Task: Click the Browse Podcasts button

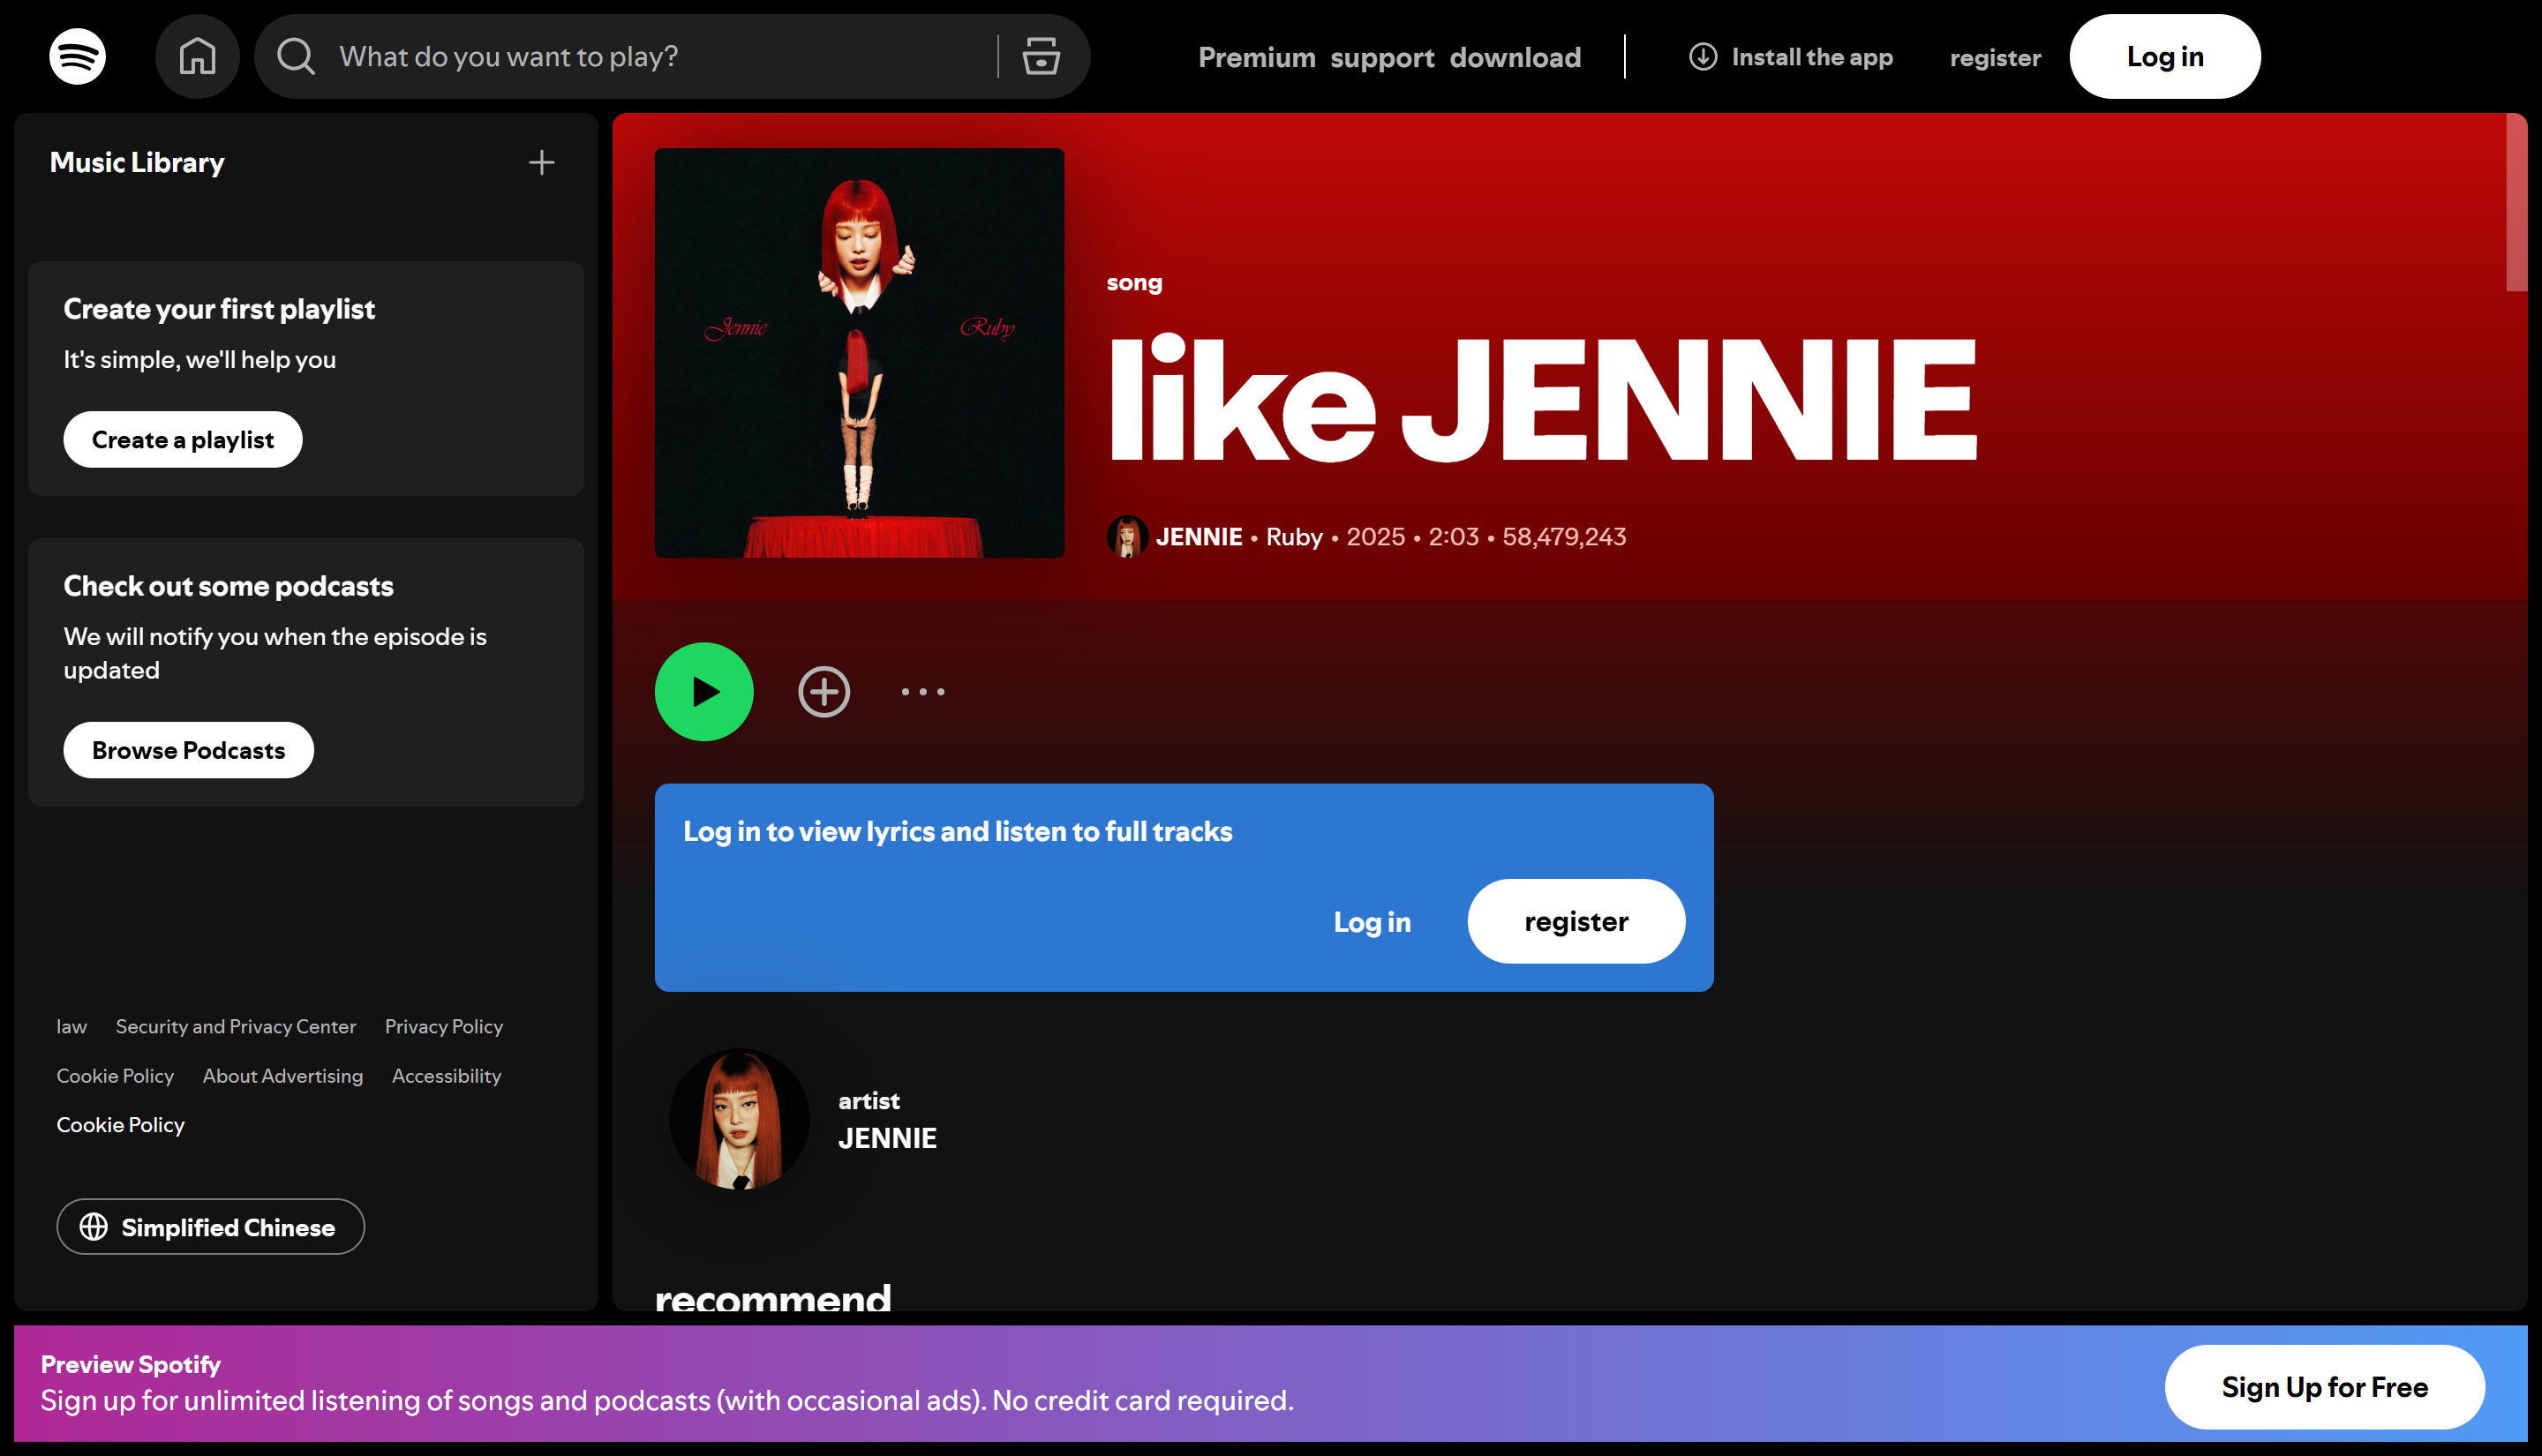Action: pos(187,749)
